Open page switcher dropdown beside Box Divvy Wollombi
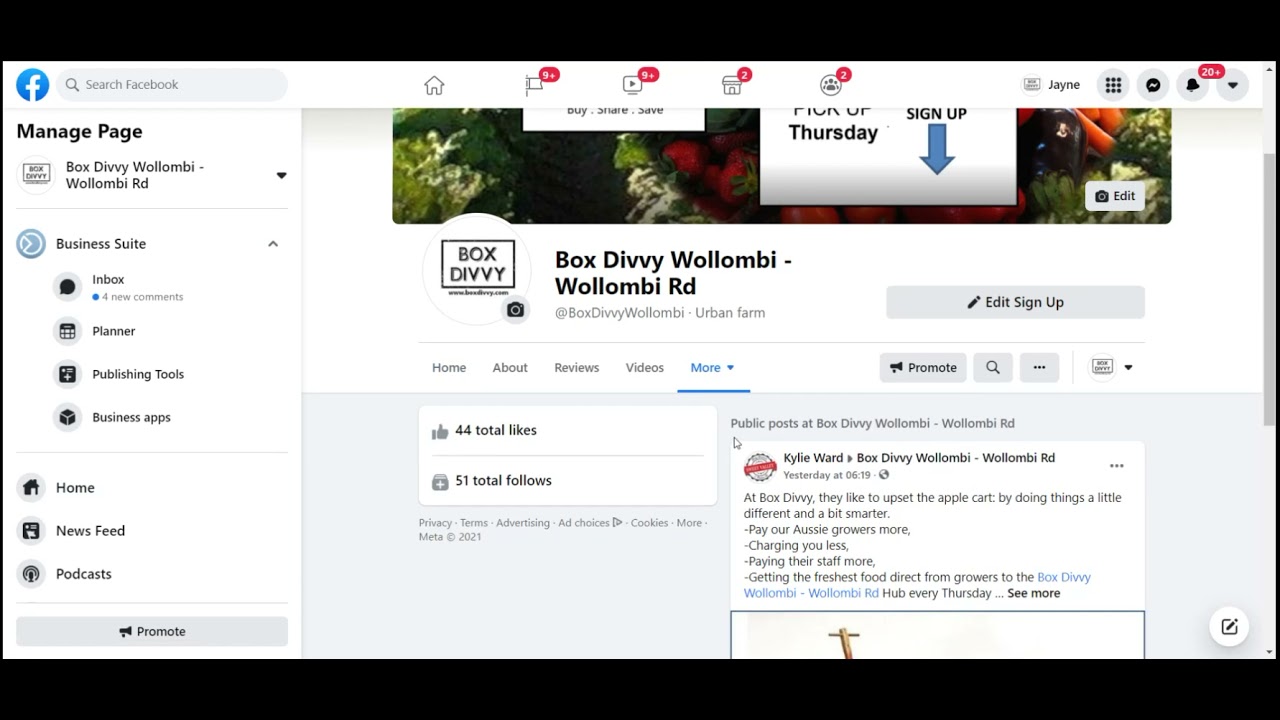The width and height of the screenshot is (1280, 720). pyautogui.click(x=281, y=175)
